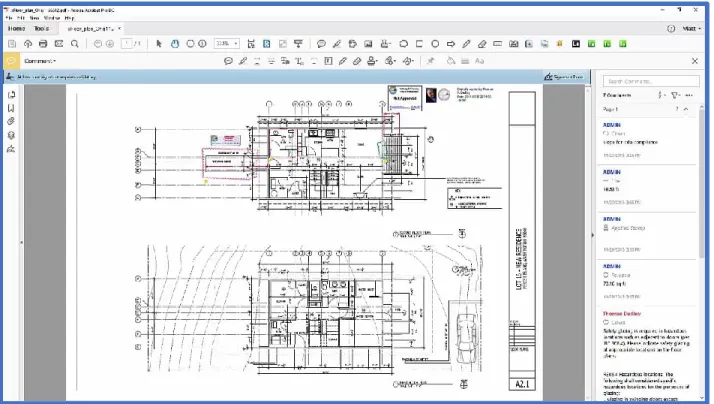
Task: Collapse the Page 1 comments group
Action: pyautogui.click(x=686, y=109)
